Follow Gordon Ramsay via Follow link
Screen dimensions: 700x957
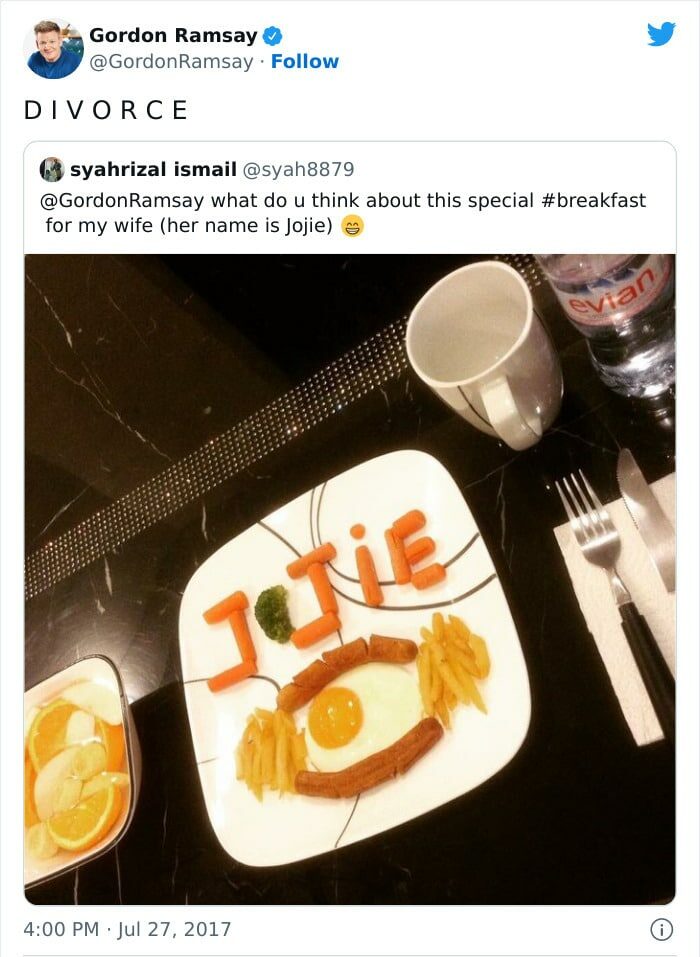click(305, 62)
